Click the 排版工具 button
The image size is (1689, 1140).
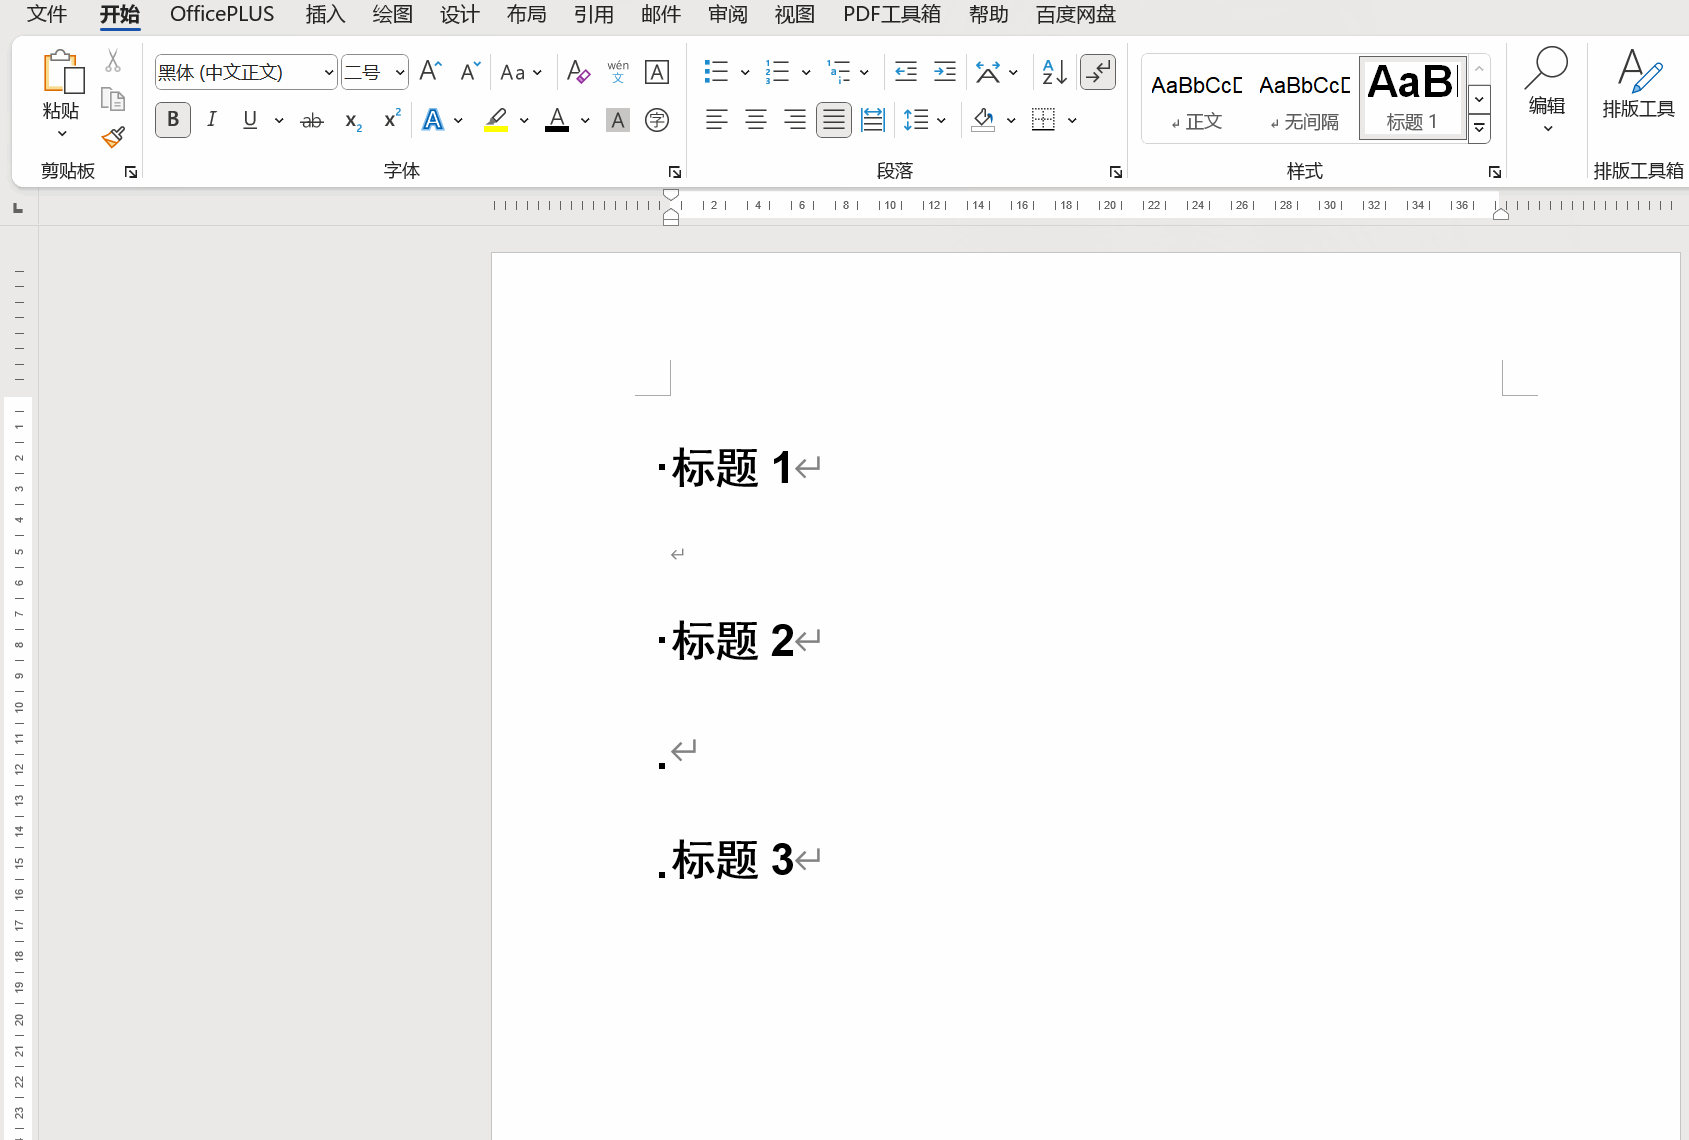click(x=1637, y=85)
